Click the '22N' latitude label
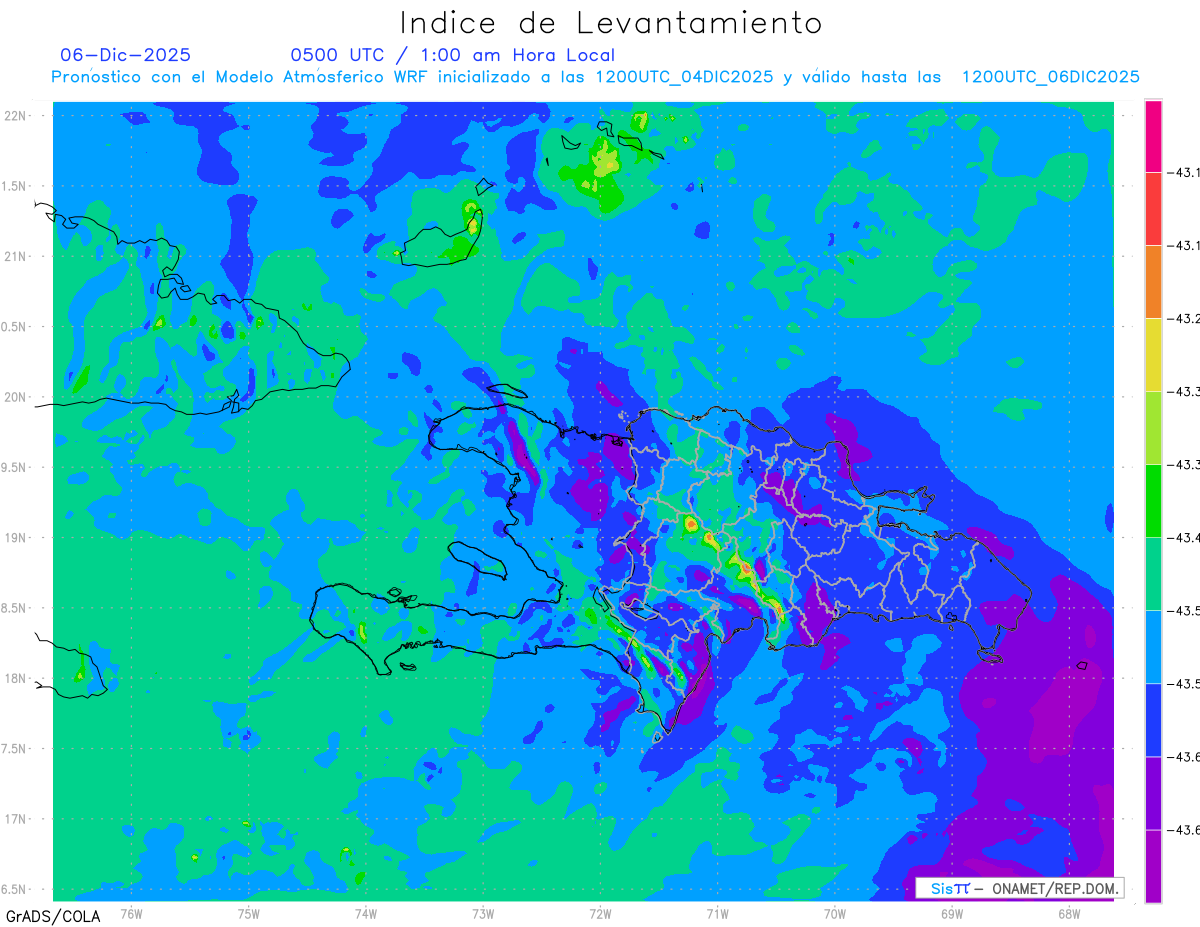Viewport: 1200px width, 927px height. [15, 116]
